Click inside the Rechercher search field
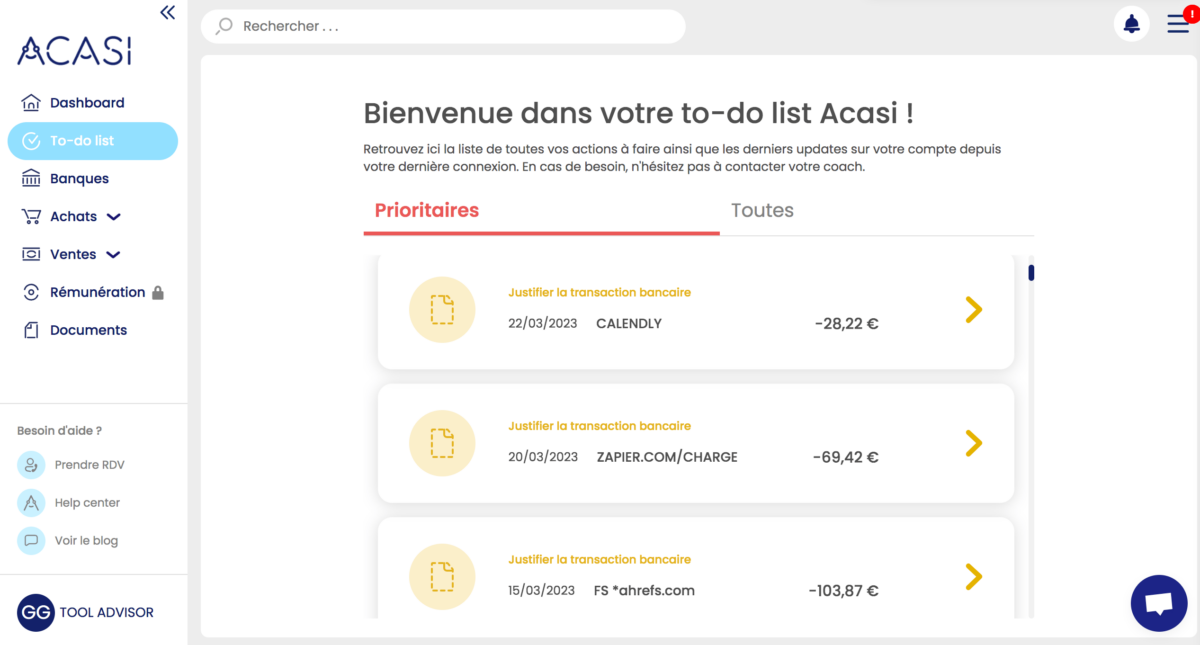1200x645 pixels. (443, 26)
